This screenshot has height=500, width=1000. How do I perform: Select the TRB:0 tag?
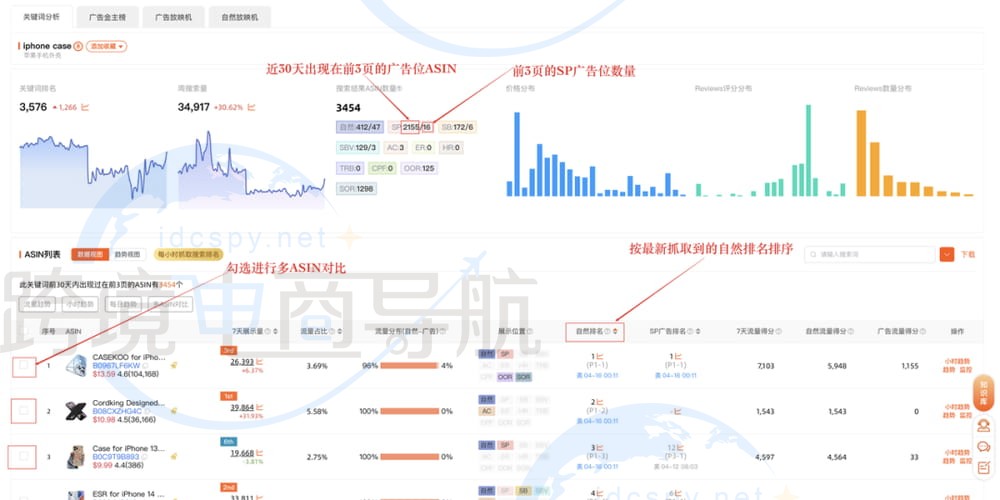(350, 168)
